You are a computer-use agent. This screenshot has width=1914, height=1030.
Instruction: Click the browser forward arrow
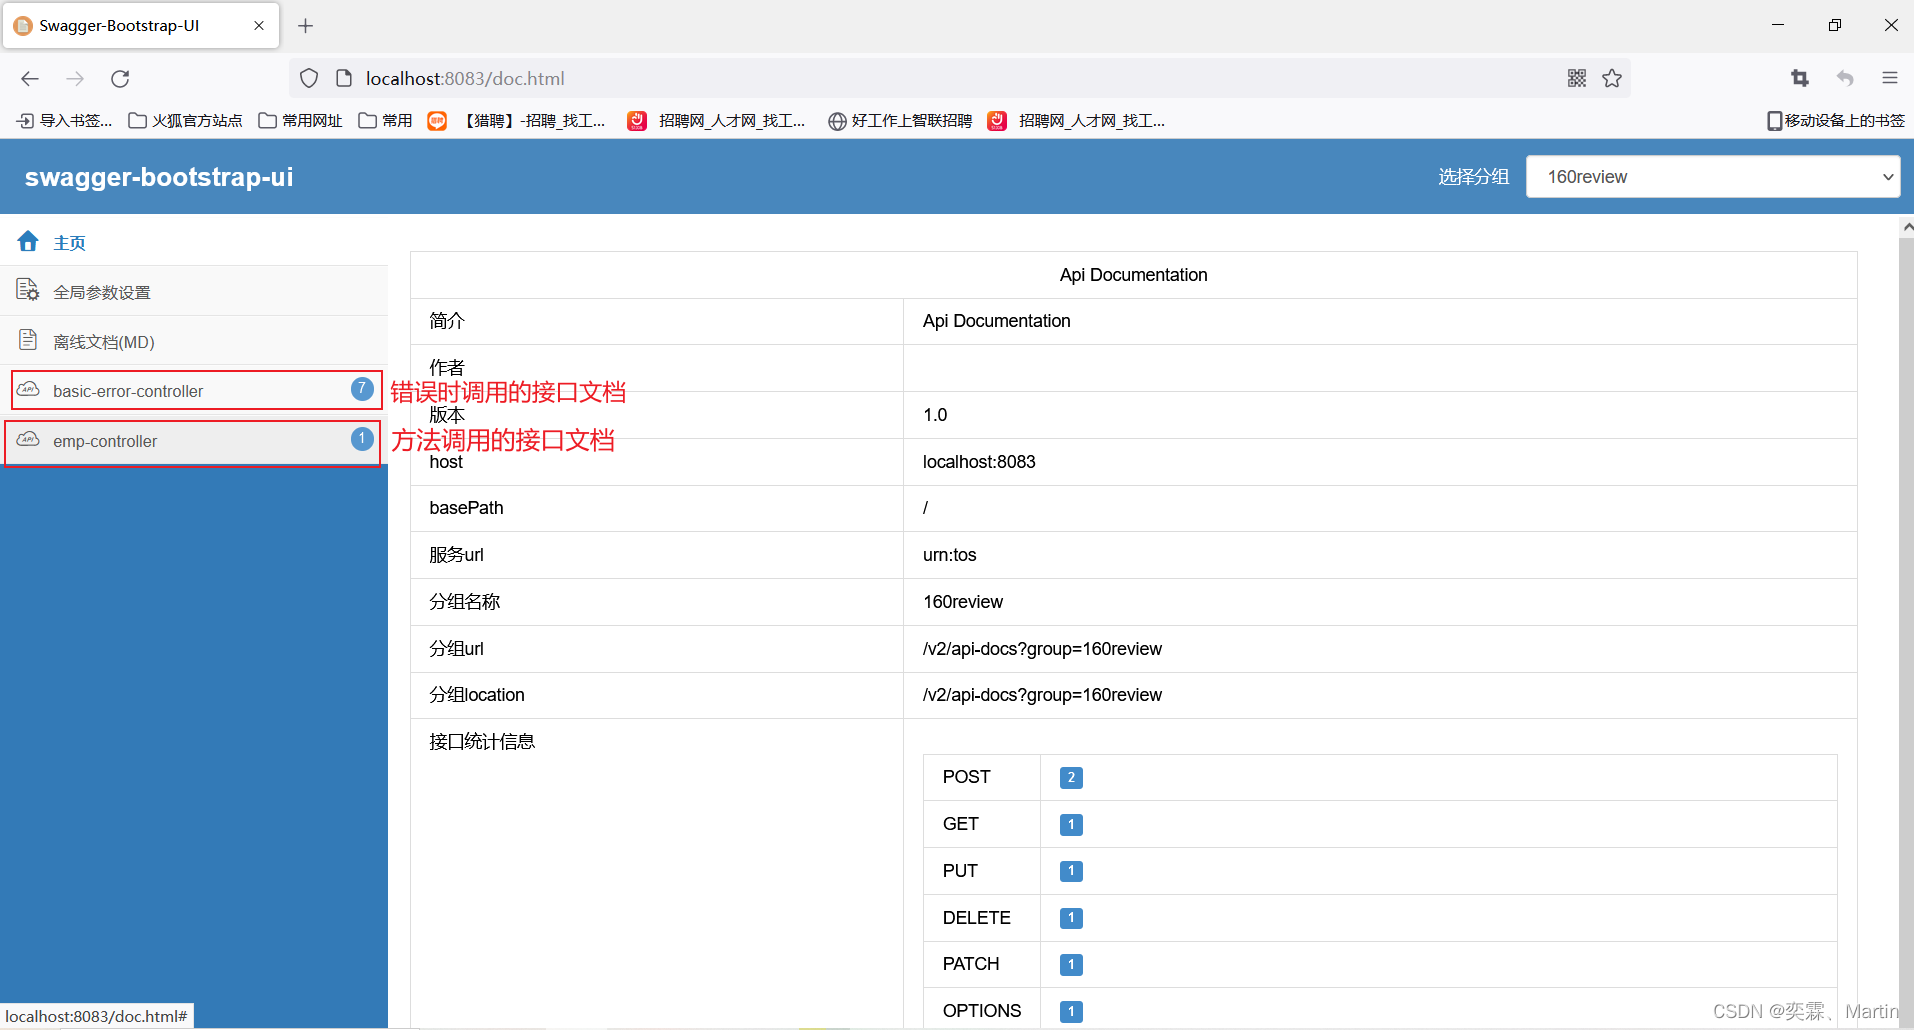click(x=75, y=78)
